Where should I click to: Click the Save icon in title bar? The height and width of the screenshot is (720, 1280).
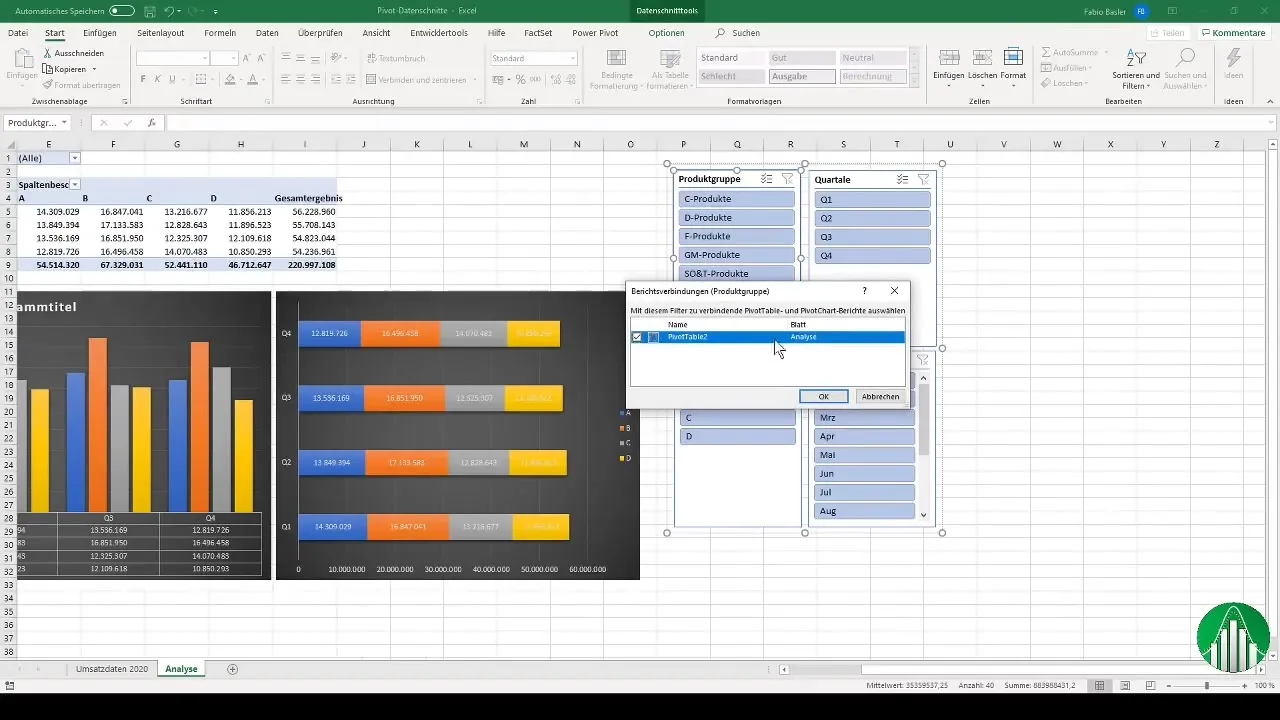tap(149, 10)
